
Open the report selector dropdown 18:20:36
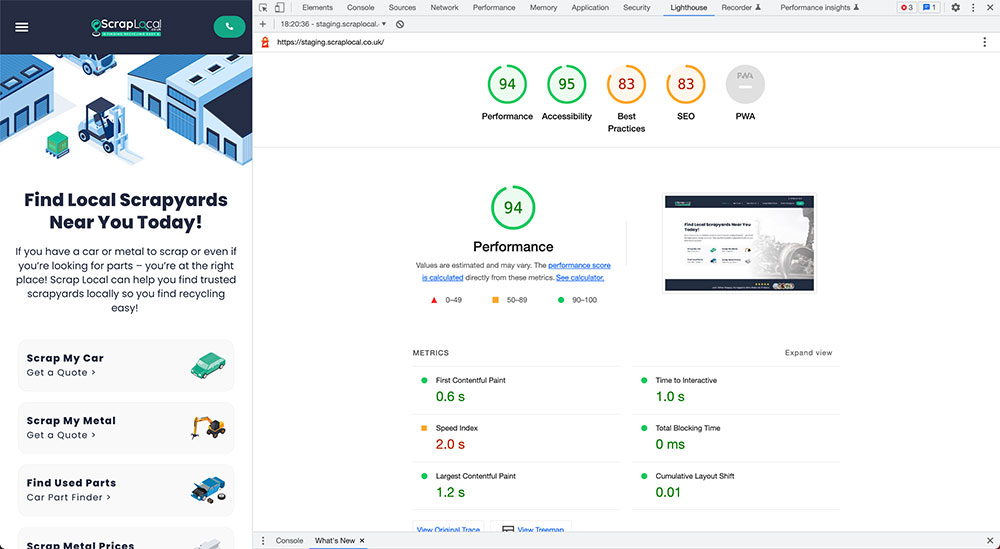point(333,24)
